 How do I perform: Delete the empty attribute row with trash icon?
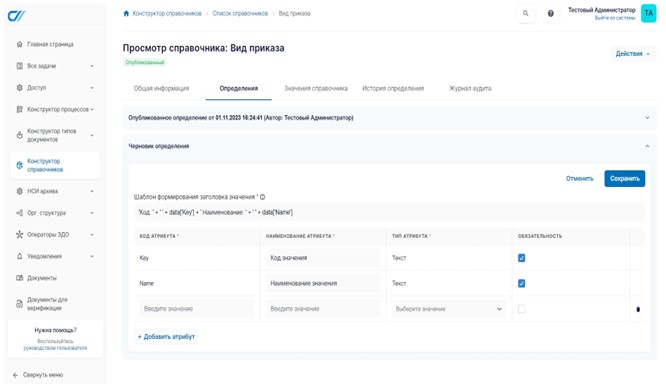click(638, 309)
